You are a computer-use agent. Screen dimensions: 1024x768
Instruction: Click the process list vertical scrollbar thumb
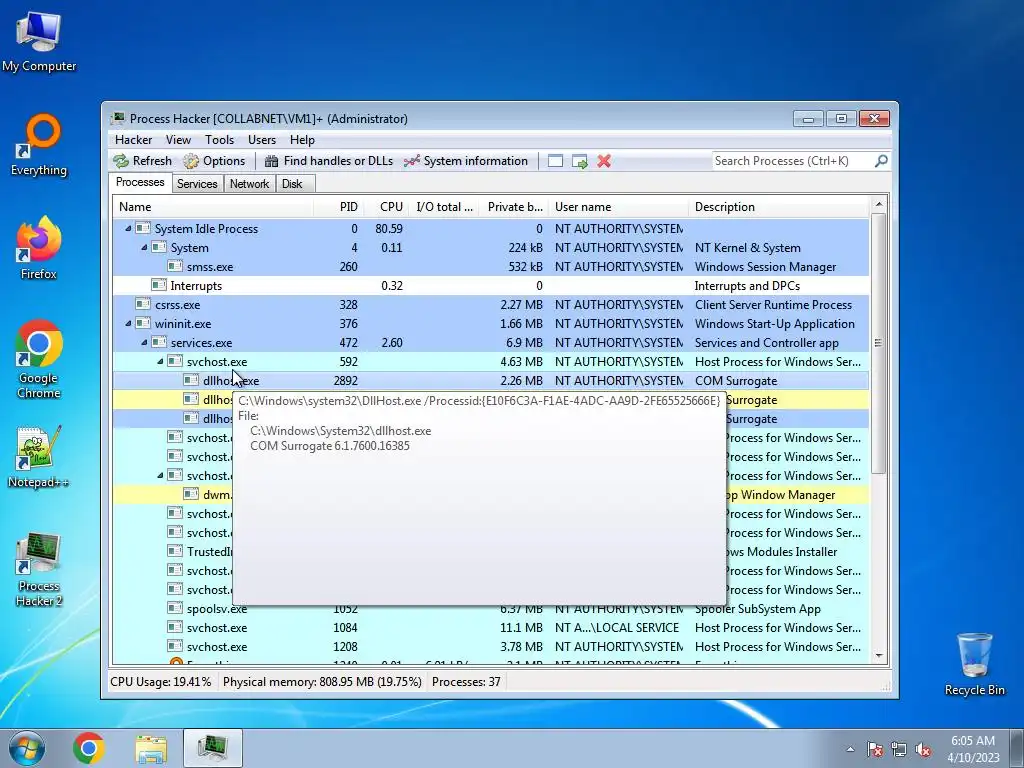coord(878,343)
